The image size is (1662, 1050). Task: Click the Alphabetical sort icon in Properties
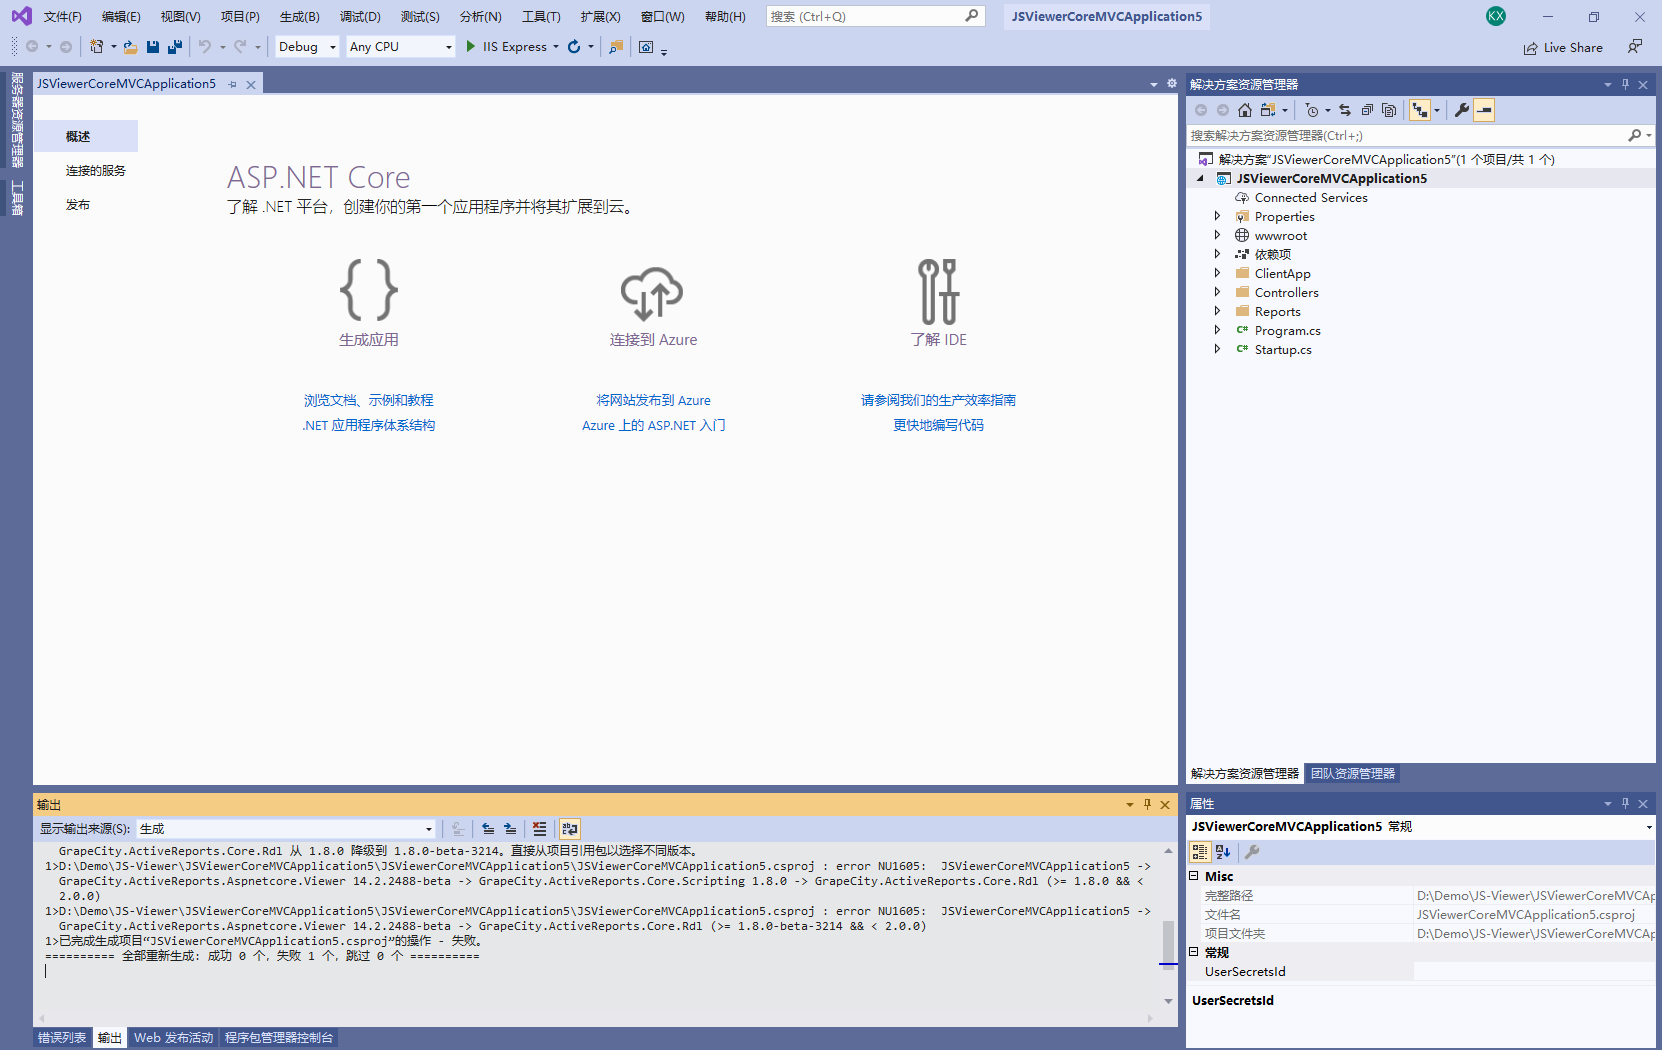click(x=1223, y=852)
